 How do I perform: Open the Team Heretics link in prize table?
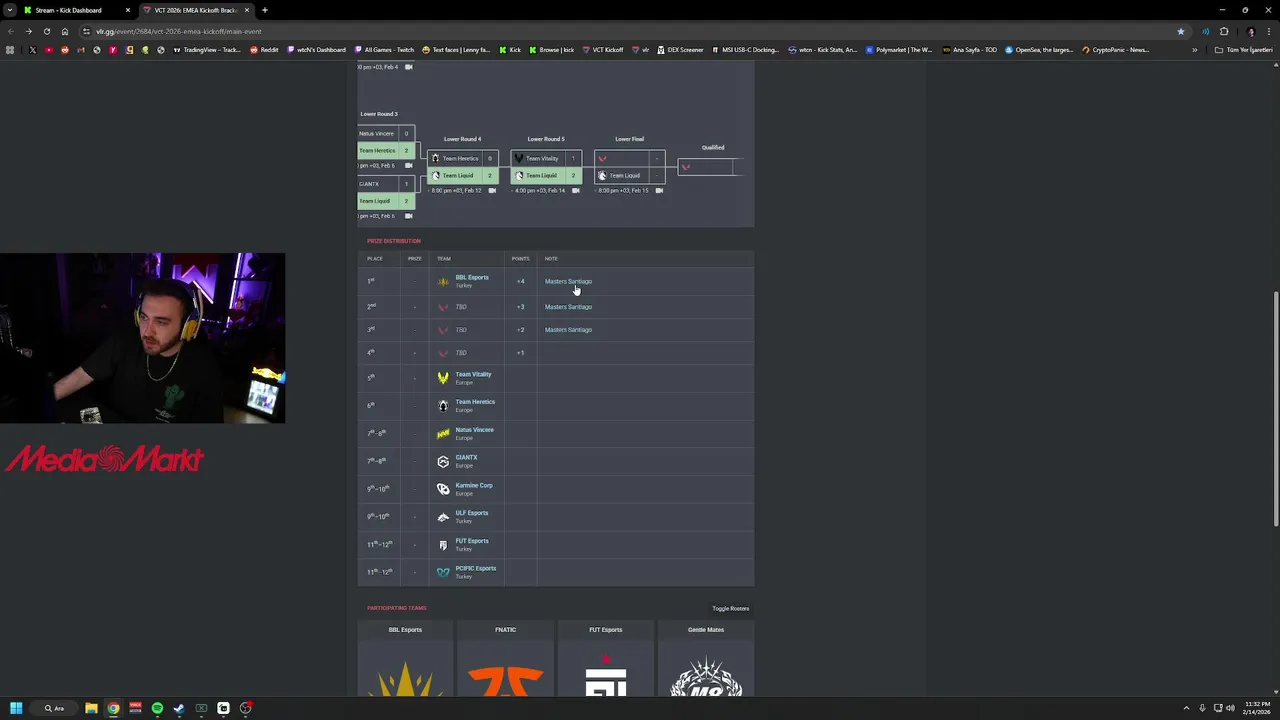(475, 402)
